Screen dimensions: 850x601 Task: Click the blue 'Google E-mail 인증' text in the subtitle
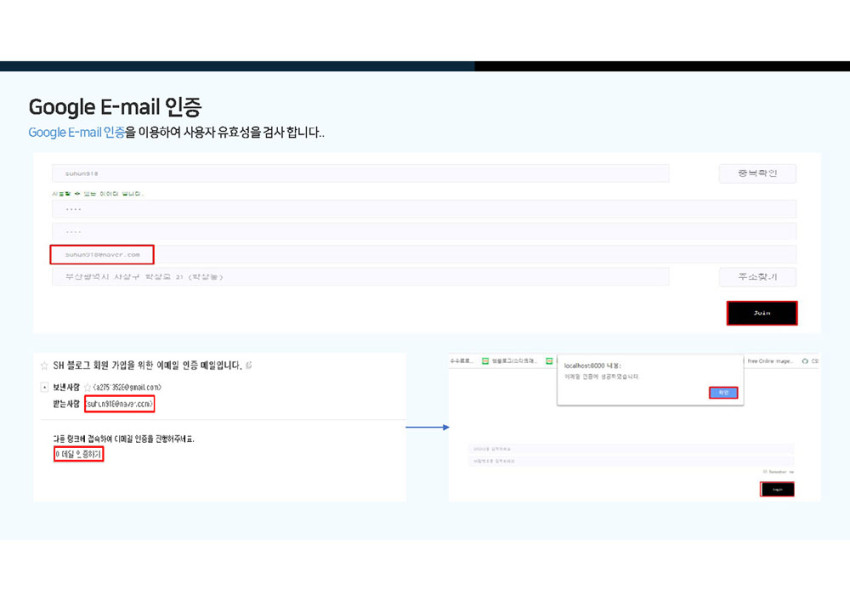pyautogui.click(x=76, y=133)
